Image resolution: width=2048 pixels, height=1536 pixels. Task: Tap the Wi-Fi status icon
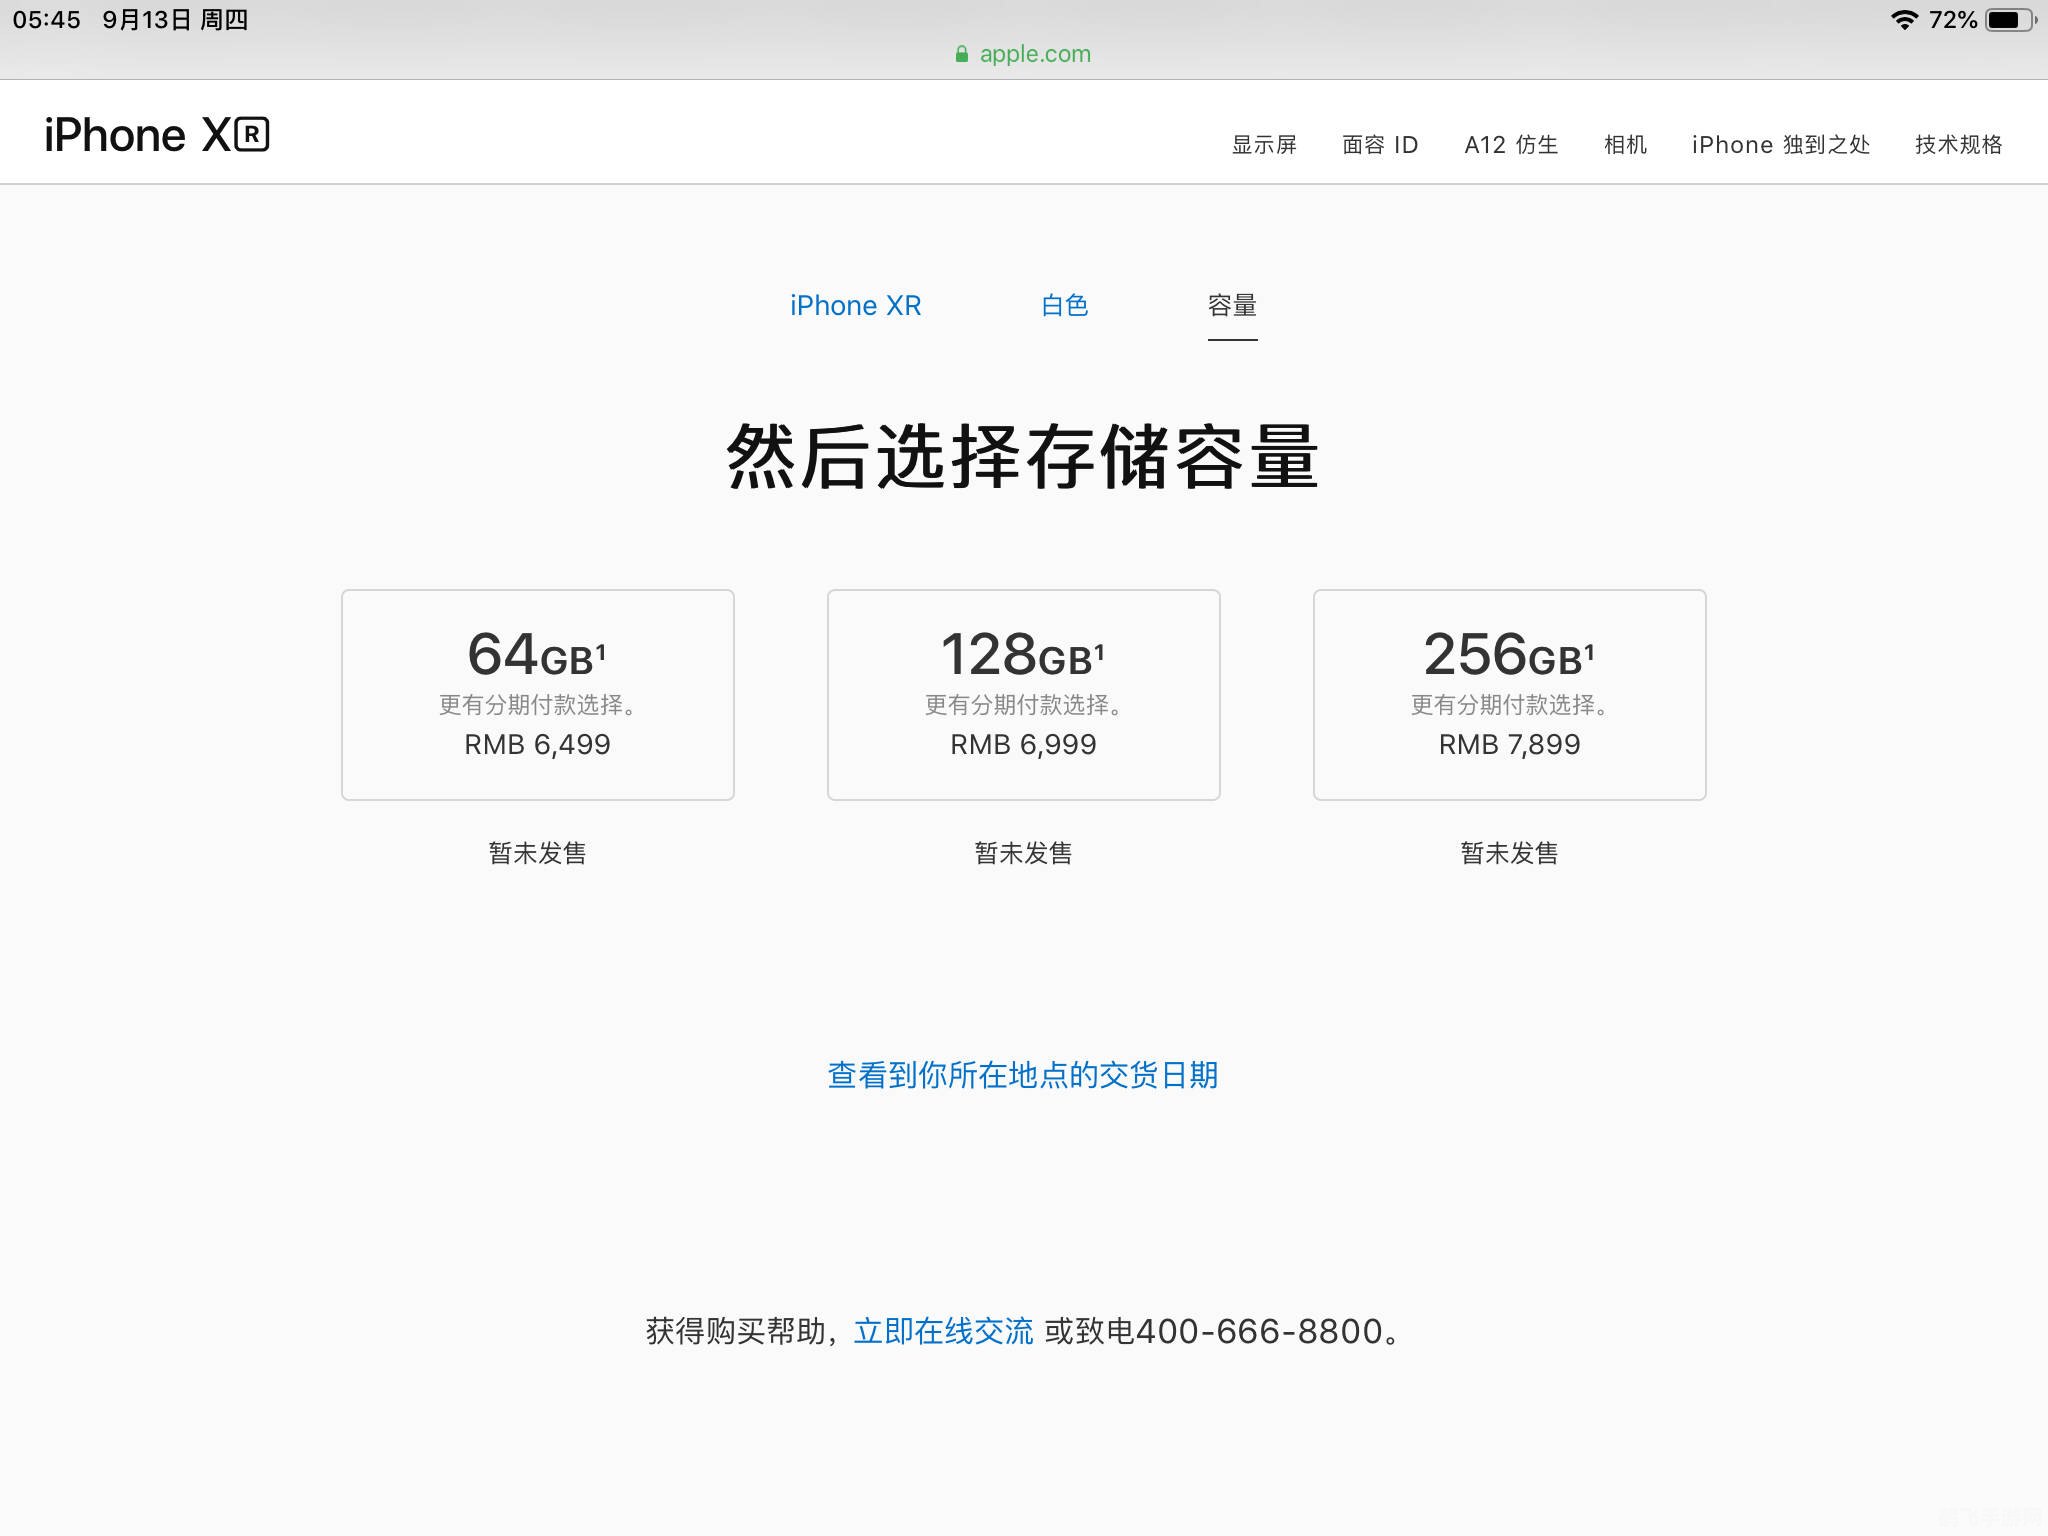1904,20
